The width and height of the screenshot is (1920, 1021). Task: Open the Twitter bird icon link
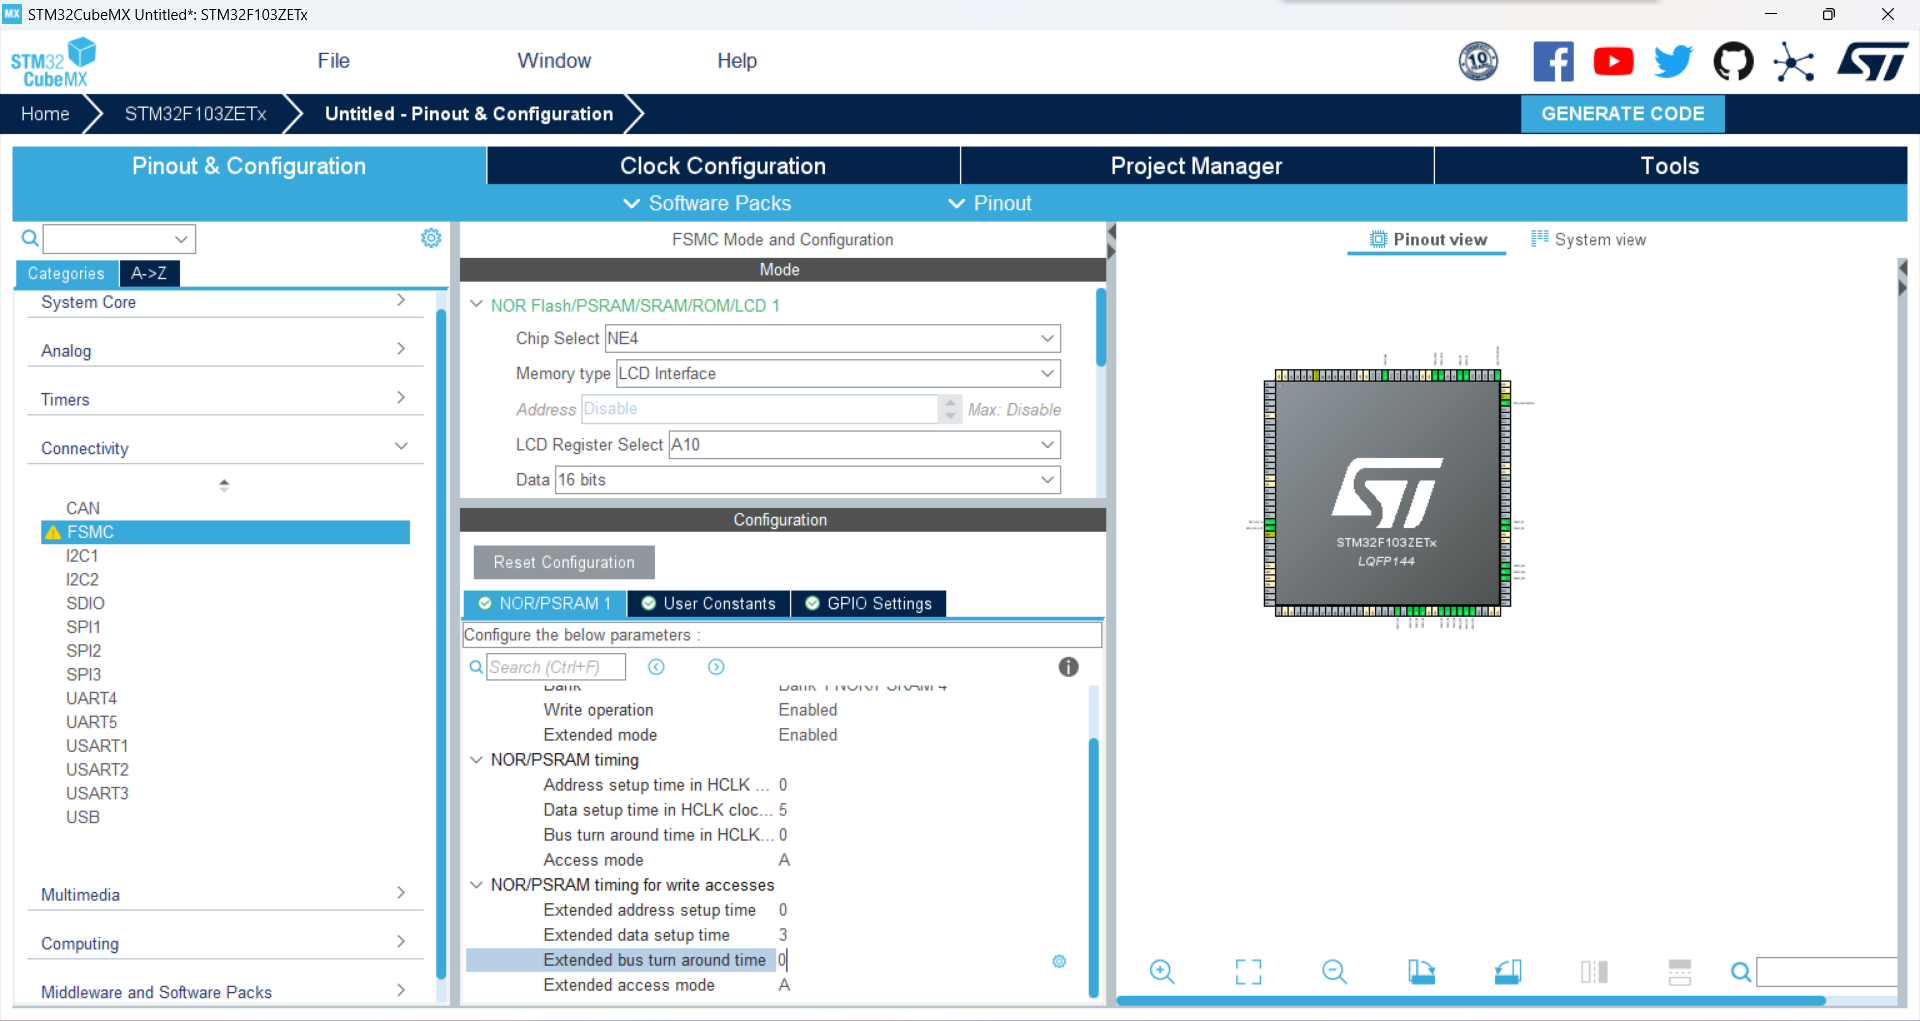pyautogui.click(x=1673, y=61)
